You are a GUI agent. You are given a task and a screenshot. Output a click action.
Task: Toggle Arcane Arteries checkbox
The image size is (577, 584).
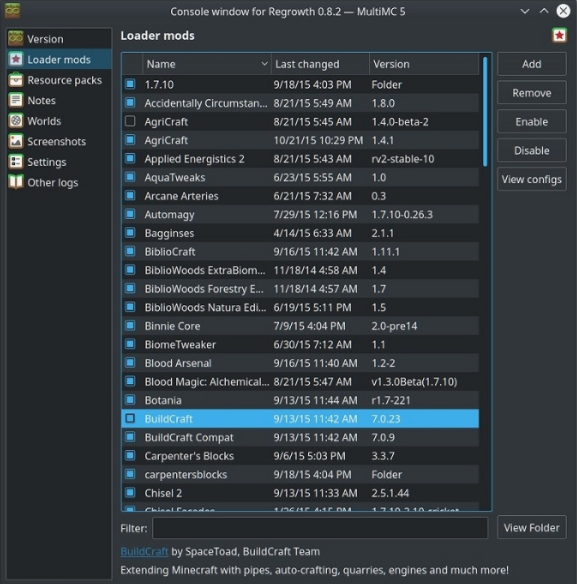click(130, 196)
